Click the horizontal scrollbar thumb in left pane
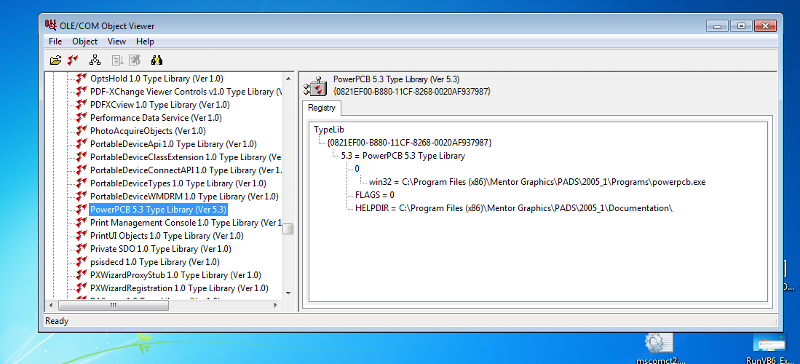800x364 pixels. click(x=114, y=305)
